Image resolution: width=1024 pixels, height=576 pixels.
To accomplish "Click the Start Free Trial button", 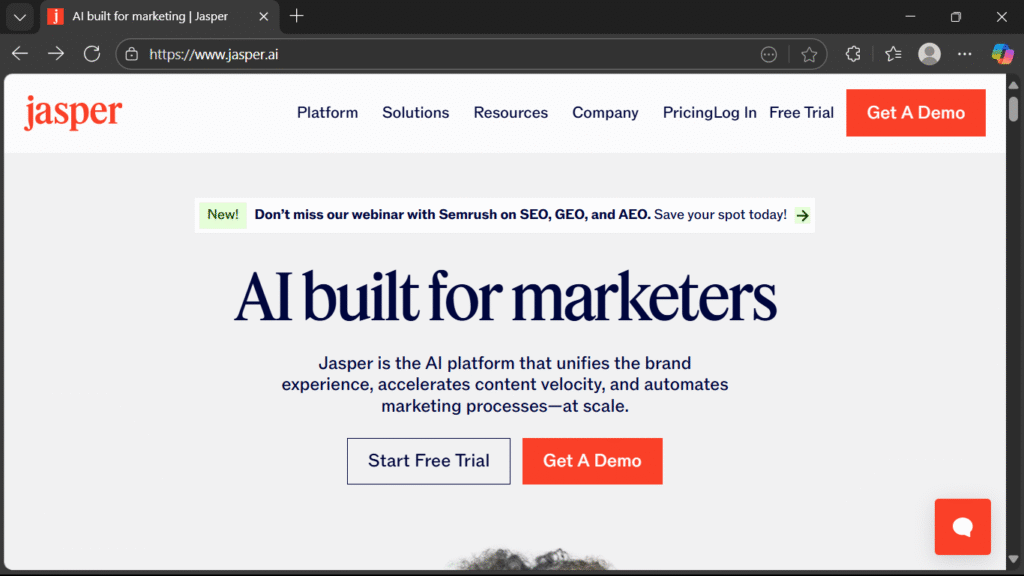I will [x=428, y=461].
